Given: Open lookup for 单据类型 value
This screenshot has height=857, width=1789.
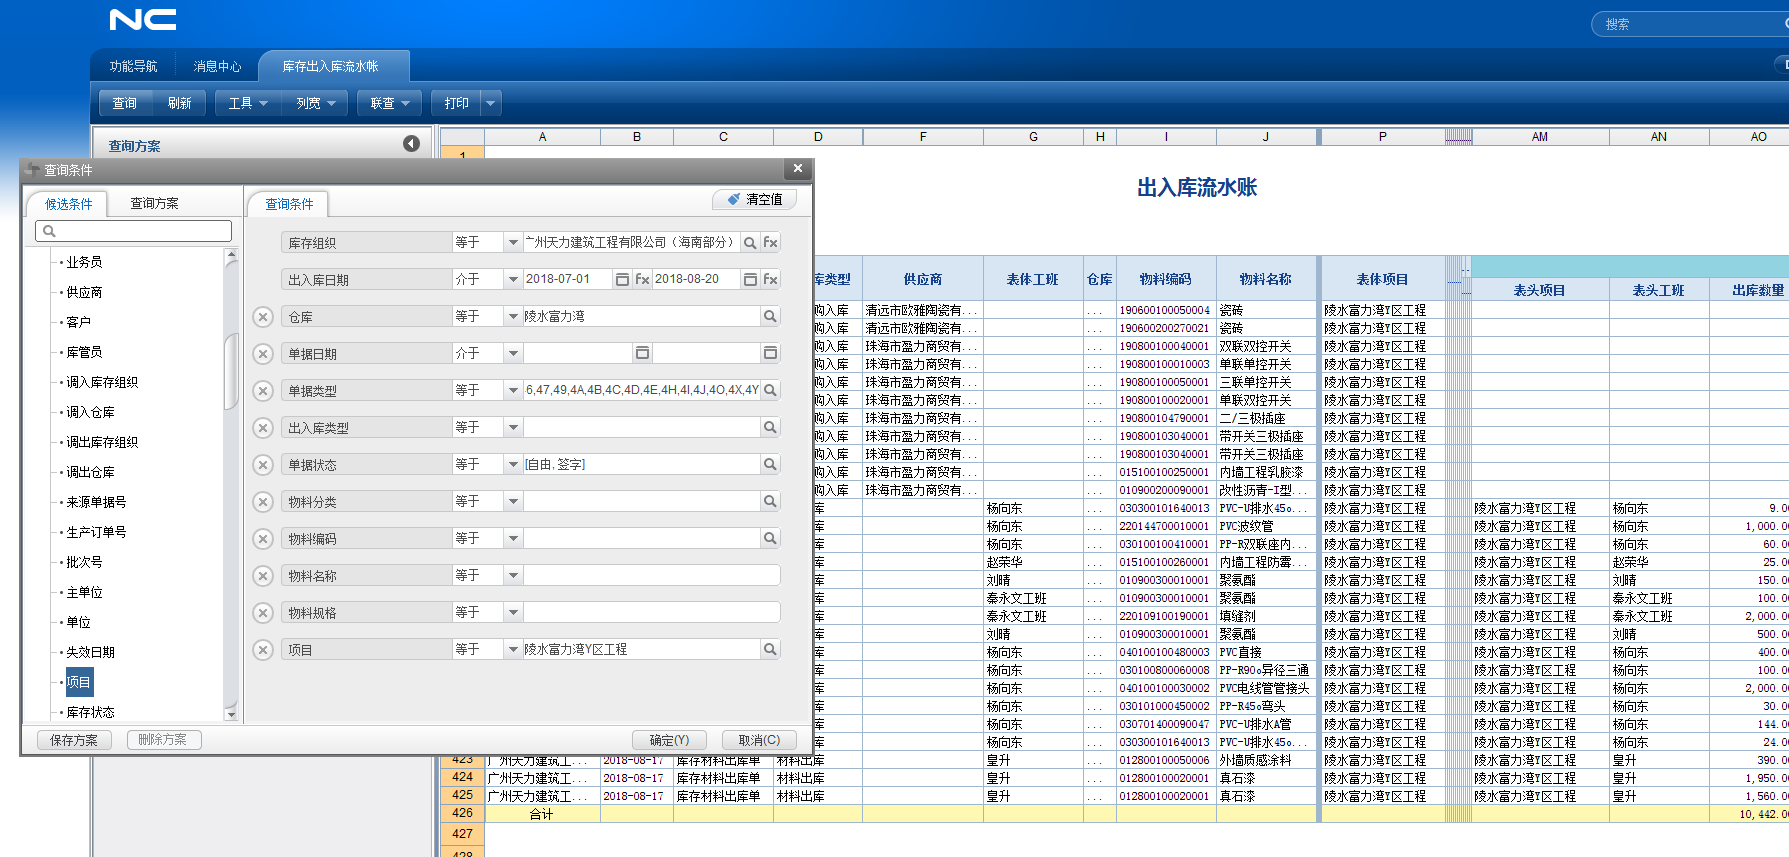Looking at the screenshot, I should (x=770, y=390).
